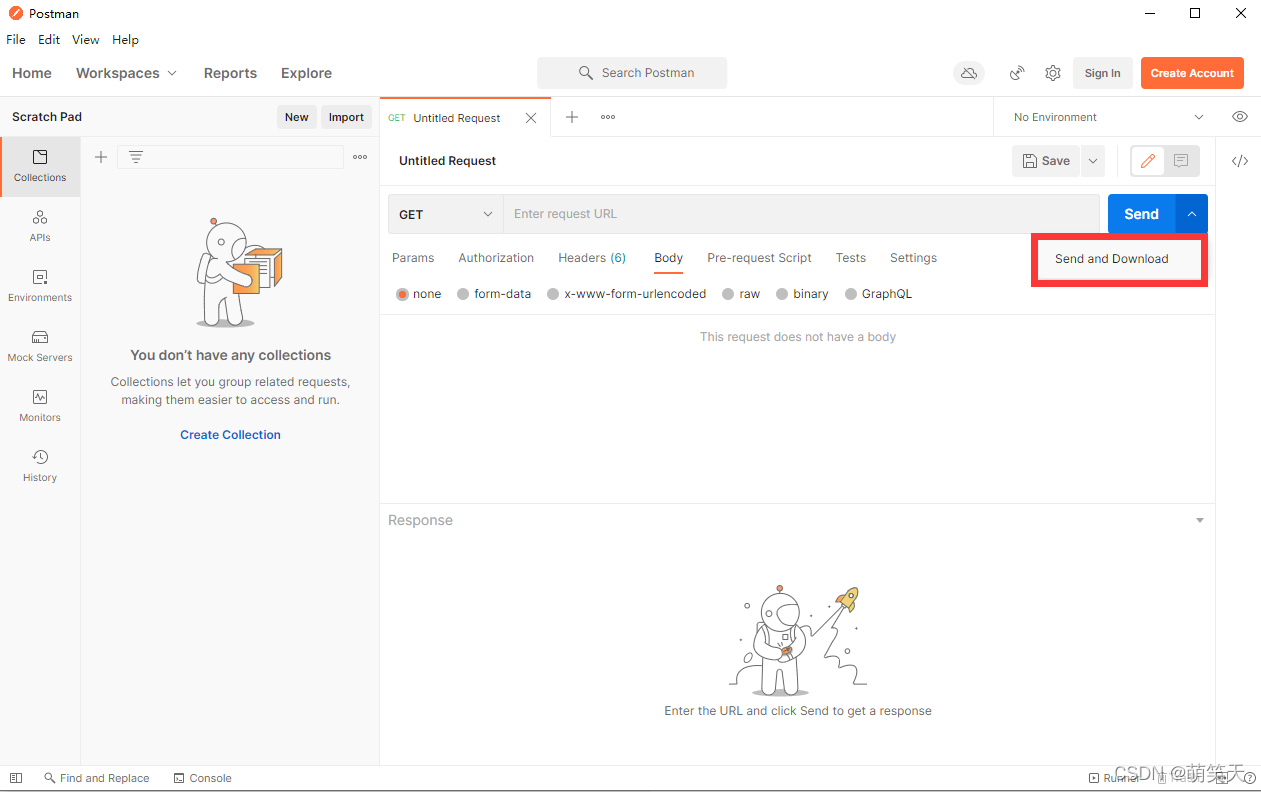
Task: Click the Search Postman box
Action: 632,73
